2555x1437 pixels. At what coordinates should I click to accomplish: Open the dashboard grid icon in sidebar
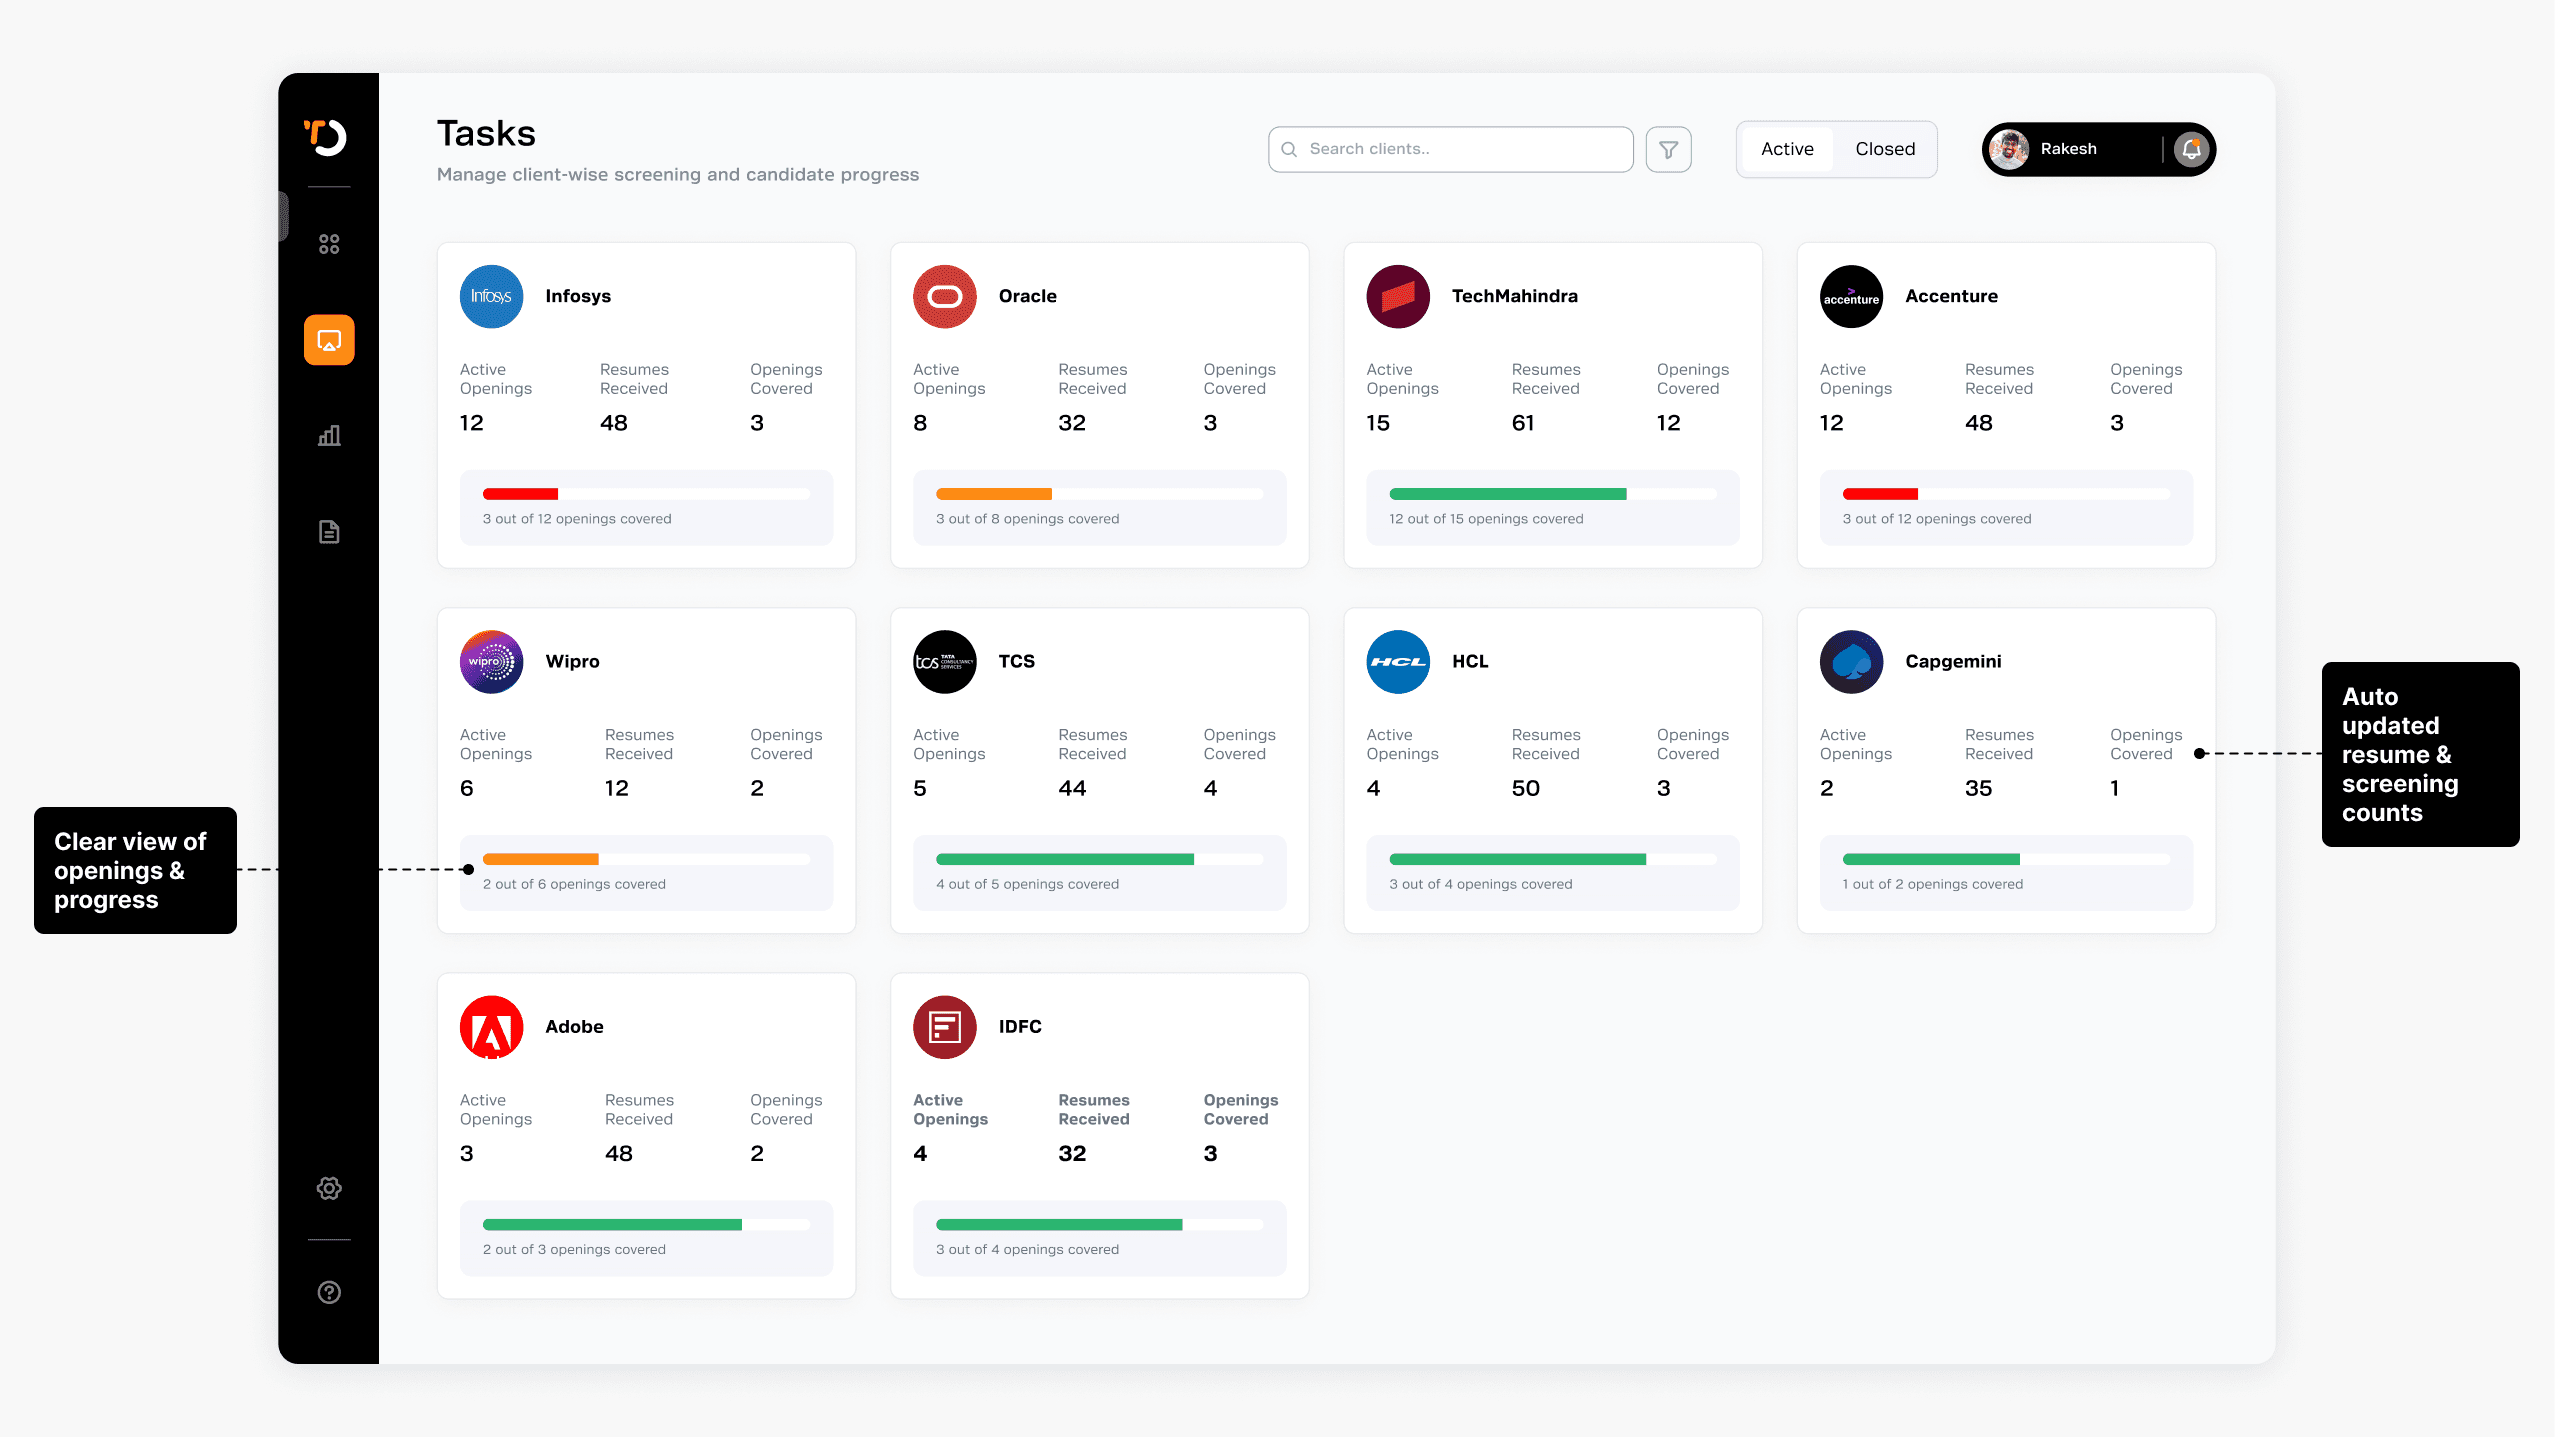pyautogui.click(x=329, y=244)
